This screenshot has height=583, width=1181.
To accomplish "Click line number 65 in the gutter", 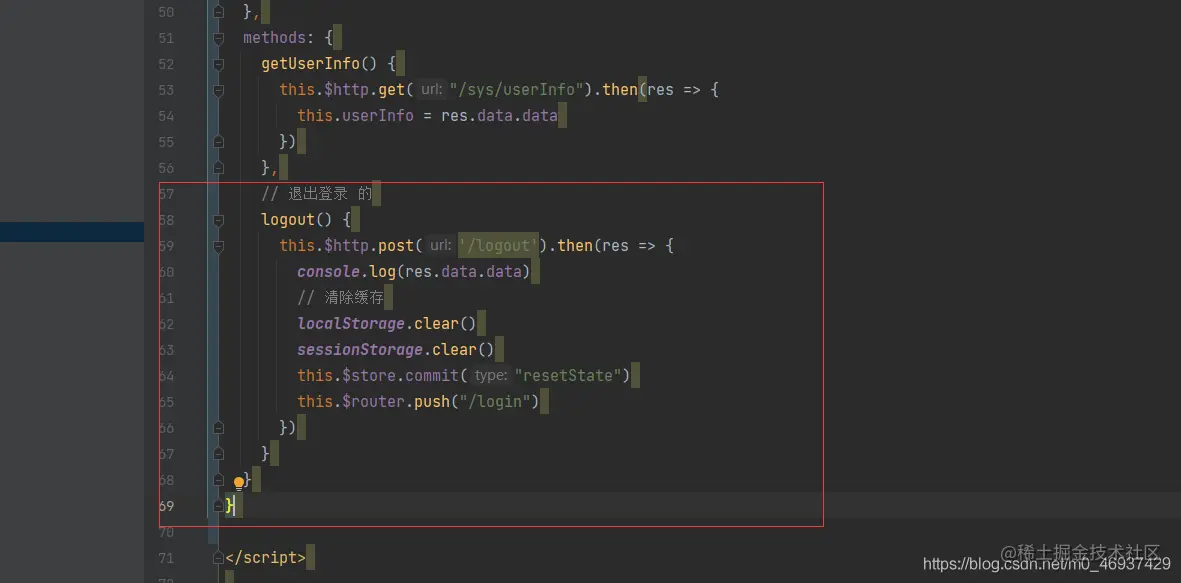I will tap(166, 401).
